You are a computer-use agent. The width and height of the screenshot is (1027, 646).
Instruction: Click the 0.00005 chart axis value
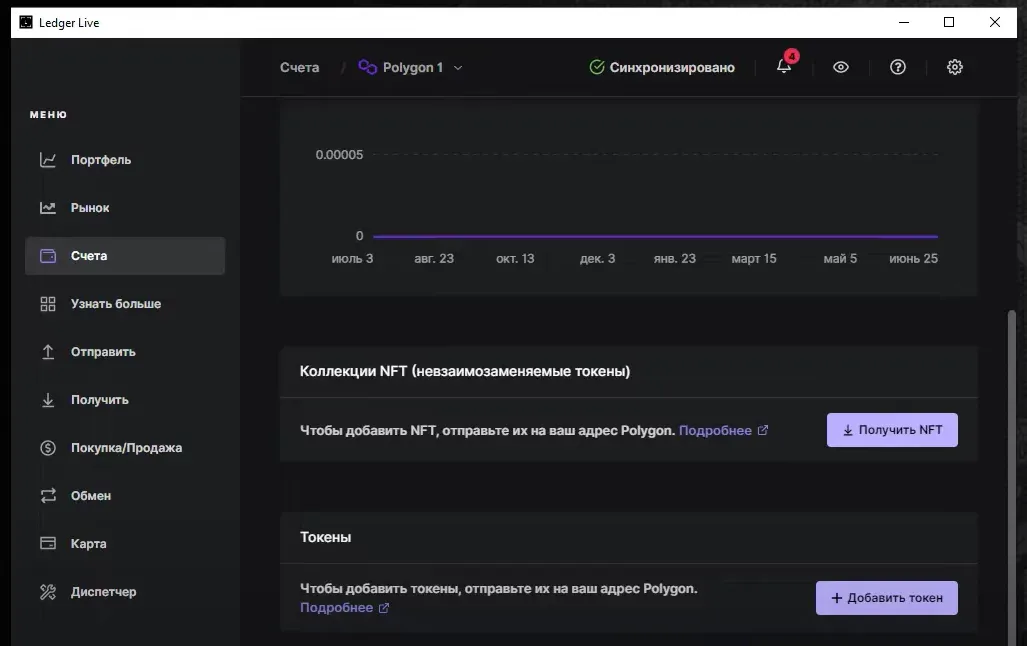click(339, 155)
